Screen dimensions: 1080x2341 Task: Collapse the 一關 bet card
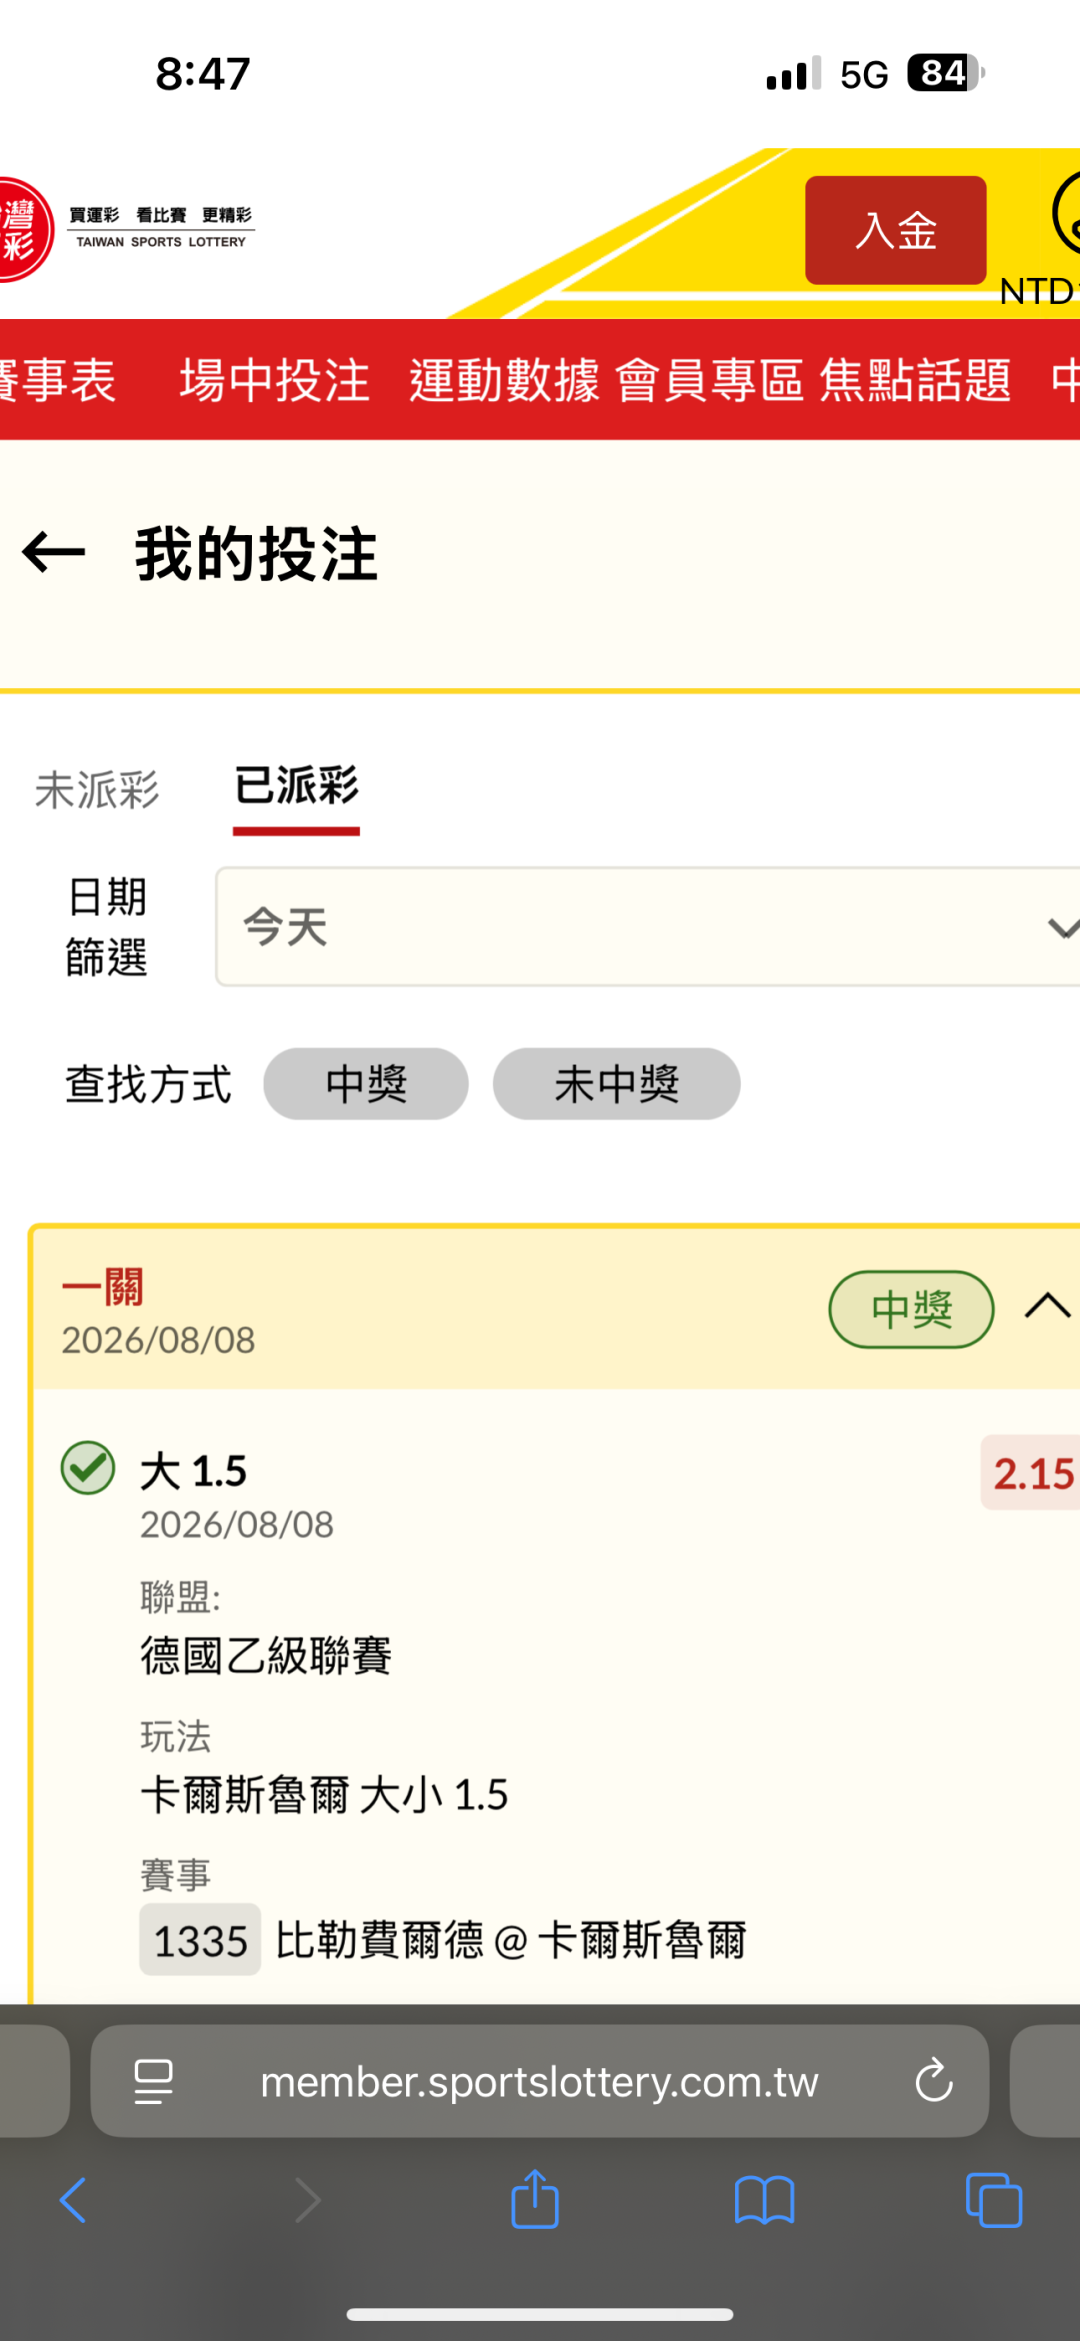(1048, 1307)
